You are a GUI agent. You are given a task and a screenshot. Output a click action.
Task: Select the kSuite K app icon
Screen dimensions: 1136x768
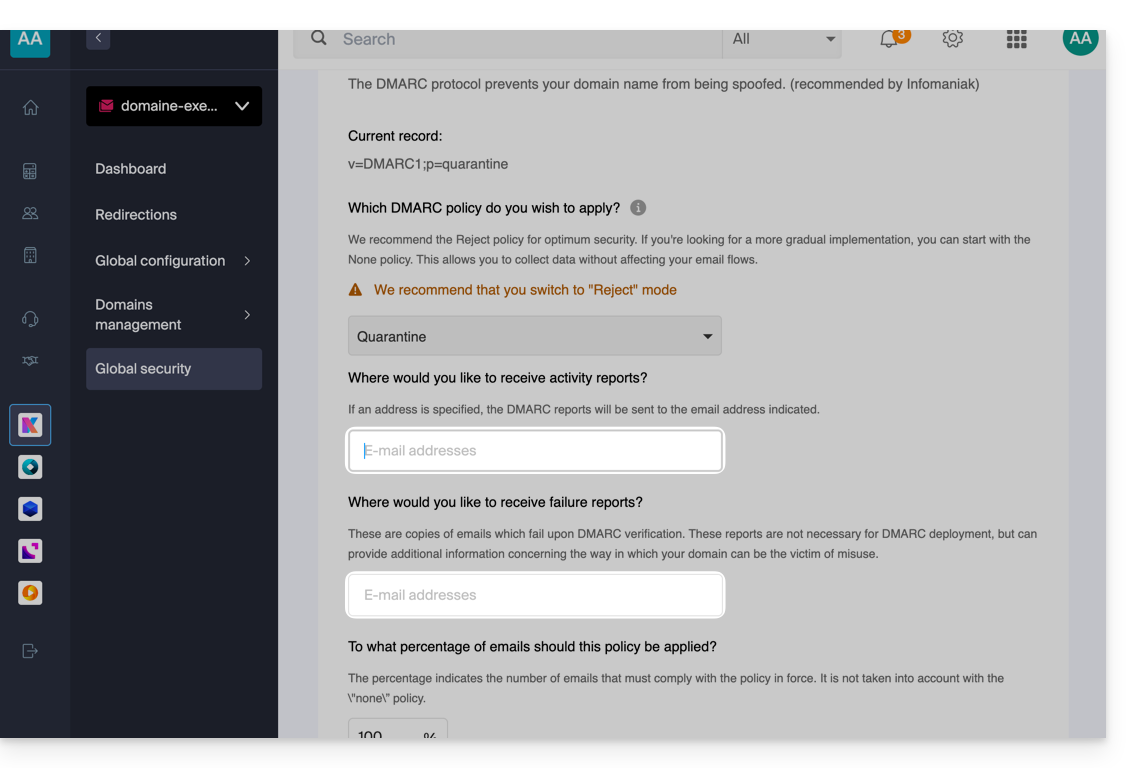click(x=30, y=425)
